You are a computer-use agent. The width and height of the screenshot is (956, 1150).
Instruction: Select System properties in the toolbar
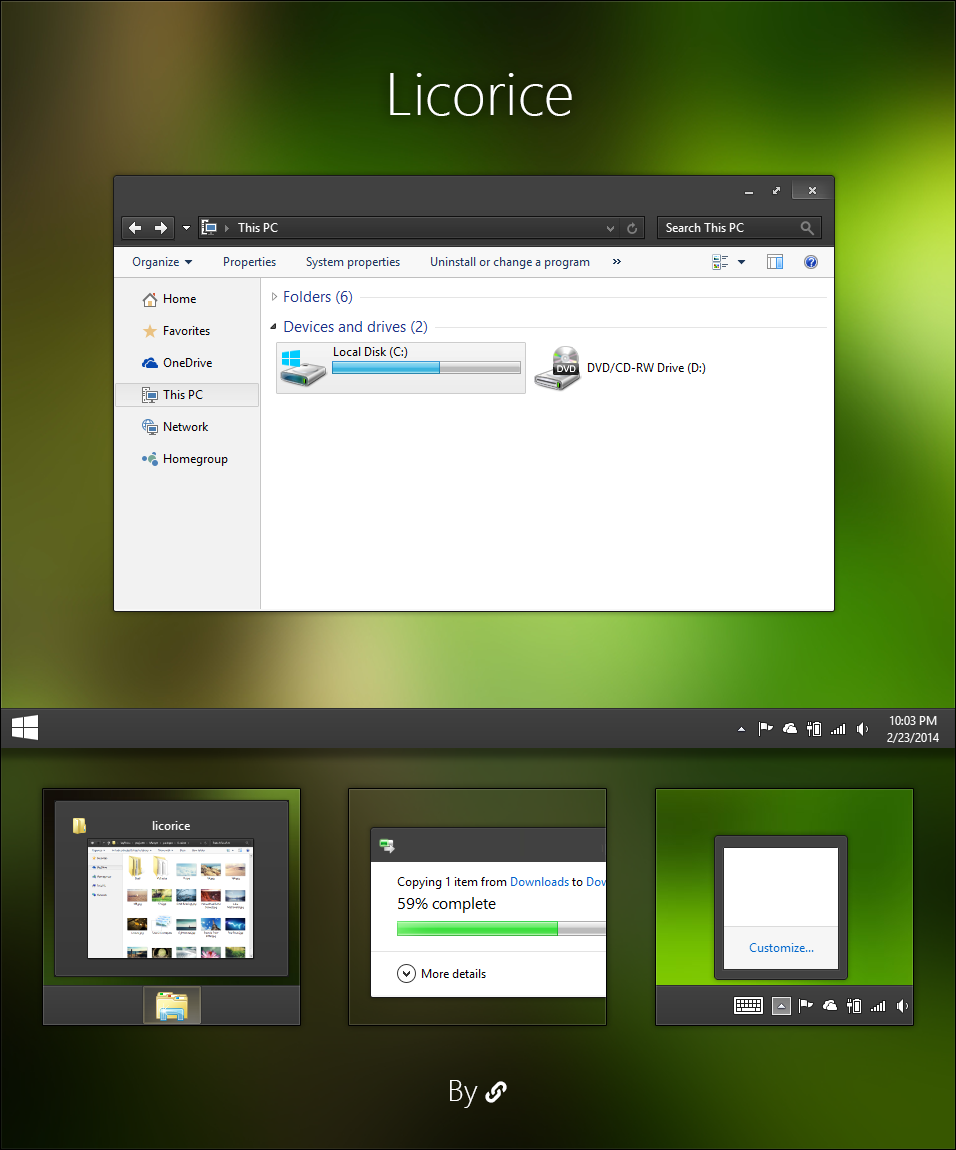coord(352,261)
